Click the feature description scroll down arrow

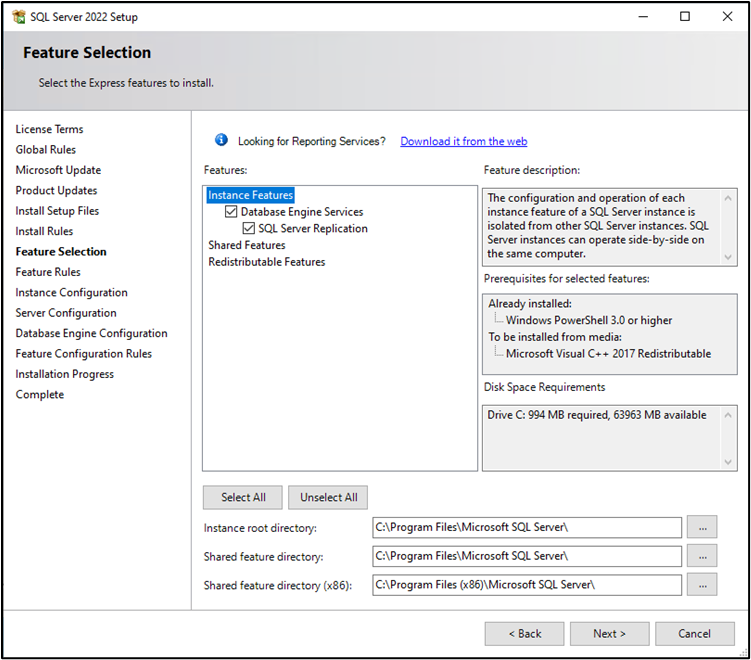click(728, 257)
